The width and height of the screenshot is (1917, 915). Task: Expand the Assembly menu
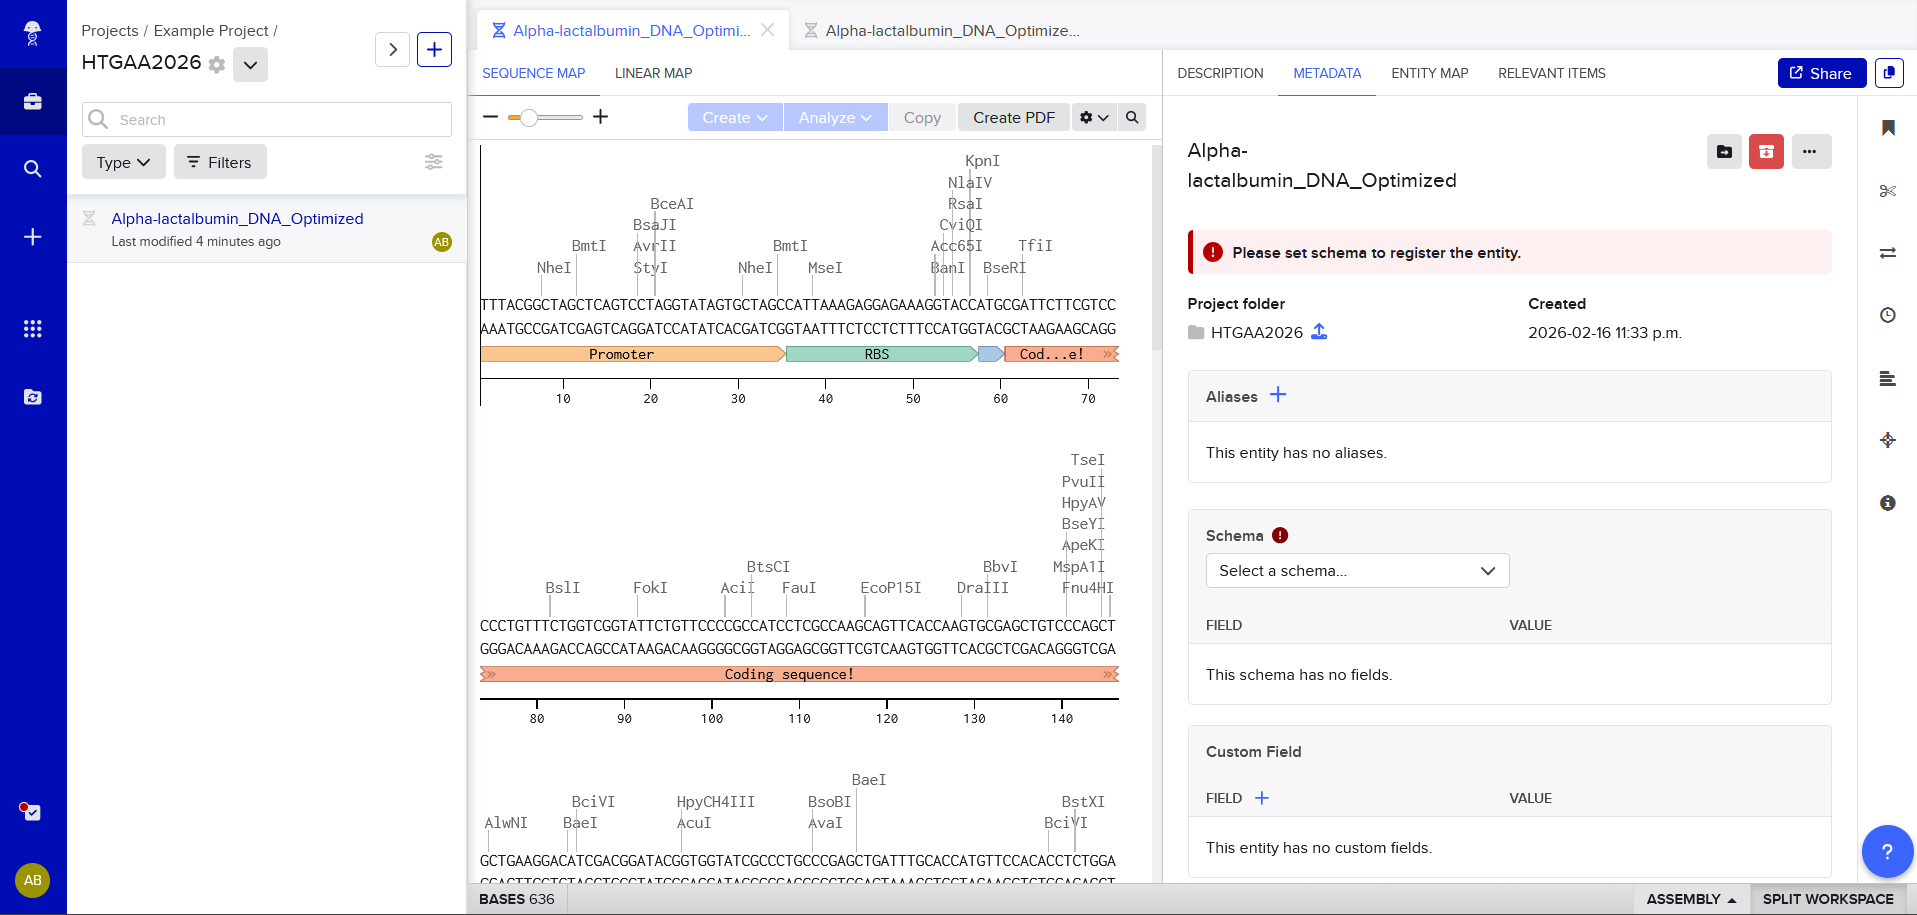[1691, 899]
